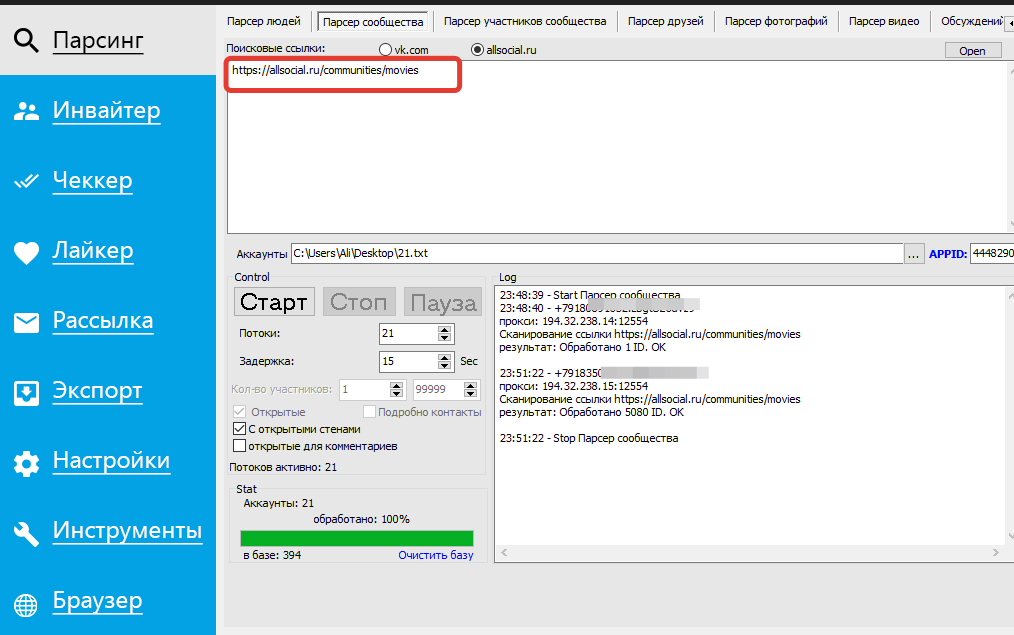Open the Браузер globe icon
The image size is (1014, 635).
26,605
